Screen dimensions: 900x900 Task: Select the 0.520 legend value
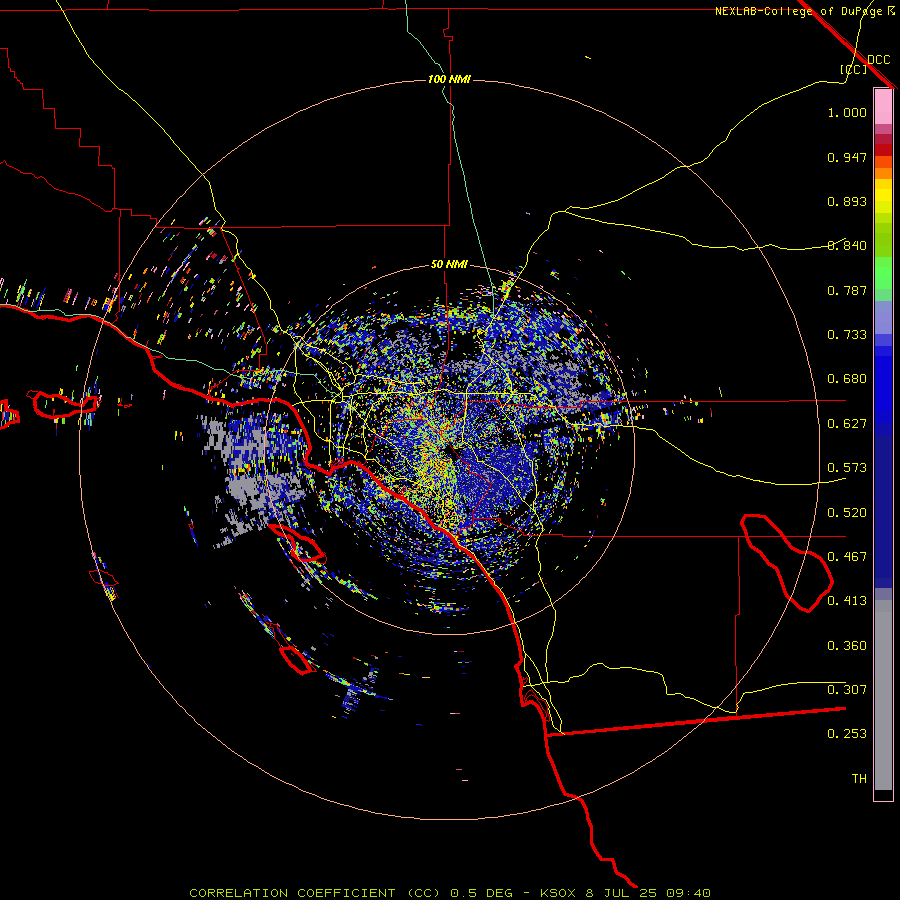pos(847,513)
